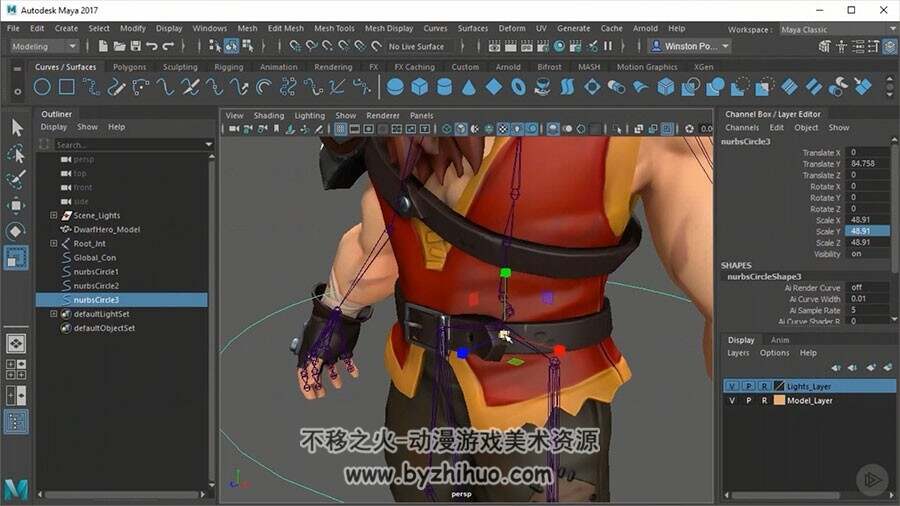Select the NURBS square shelf tool
Image resolution: width=900 pixels, height=506 pixels.
tap(67, 87)
